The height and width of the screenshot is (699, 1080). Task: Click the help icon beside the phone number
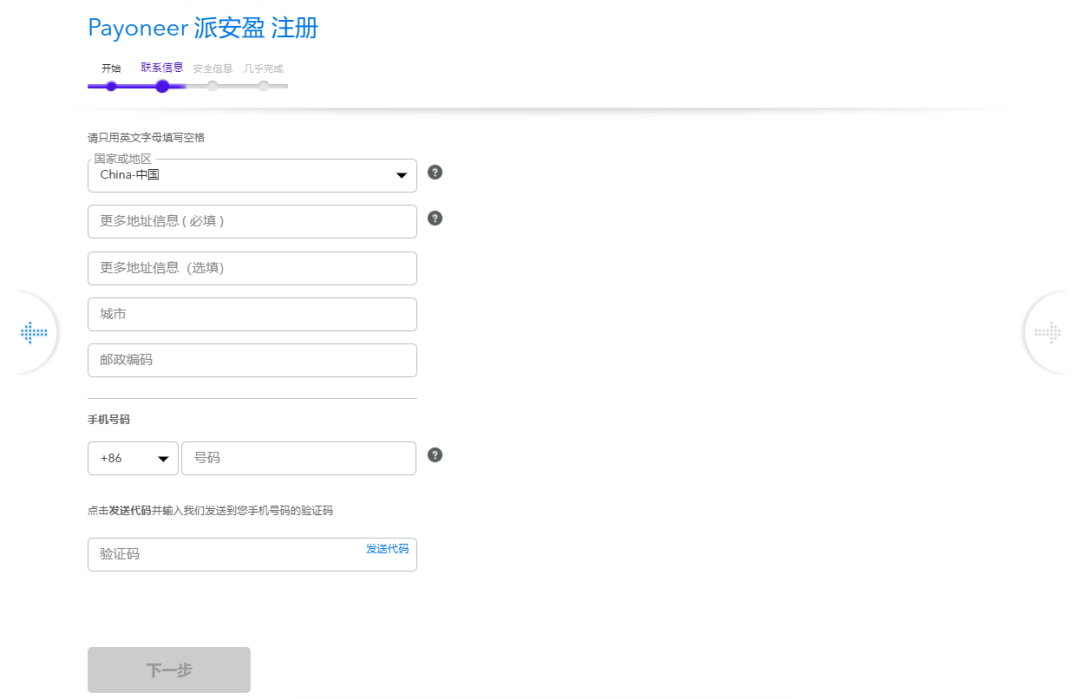point(434,455)
